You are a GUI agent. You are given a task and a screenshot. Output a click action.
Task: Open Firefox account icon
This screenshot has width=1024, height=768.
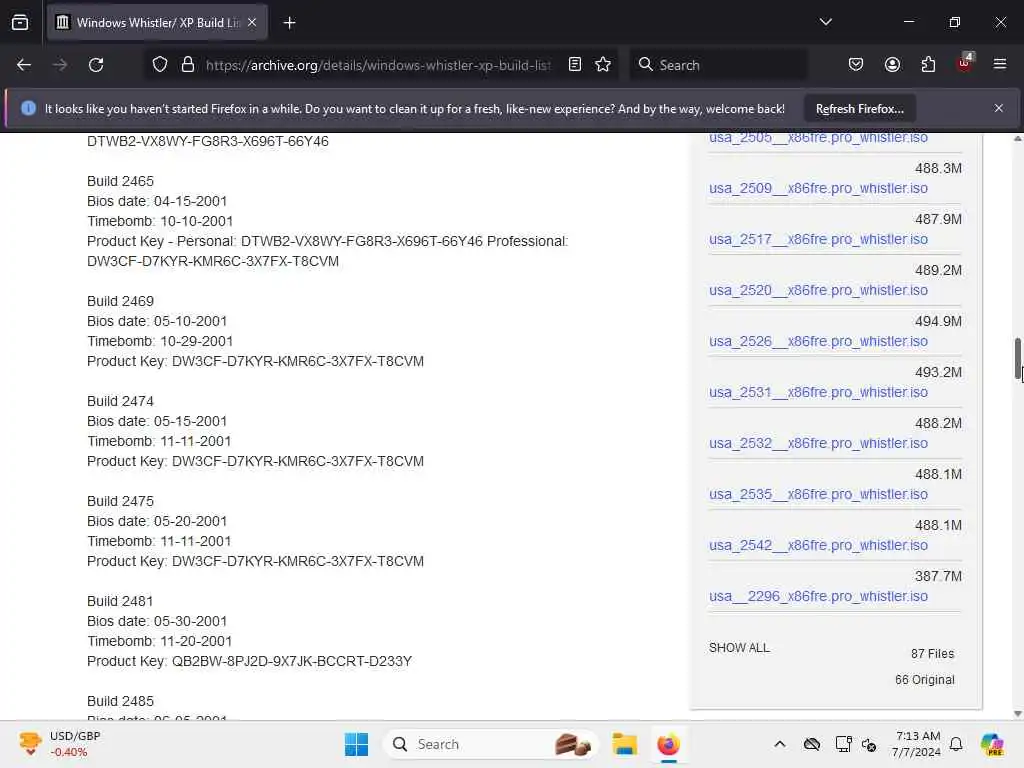[x=892, y=64]
